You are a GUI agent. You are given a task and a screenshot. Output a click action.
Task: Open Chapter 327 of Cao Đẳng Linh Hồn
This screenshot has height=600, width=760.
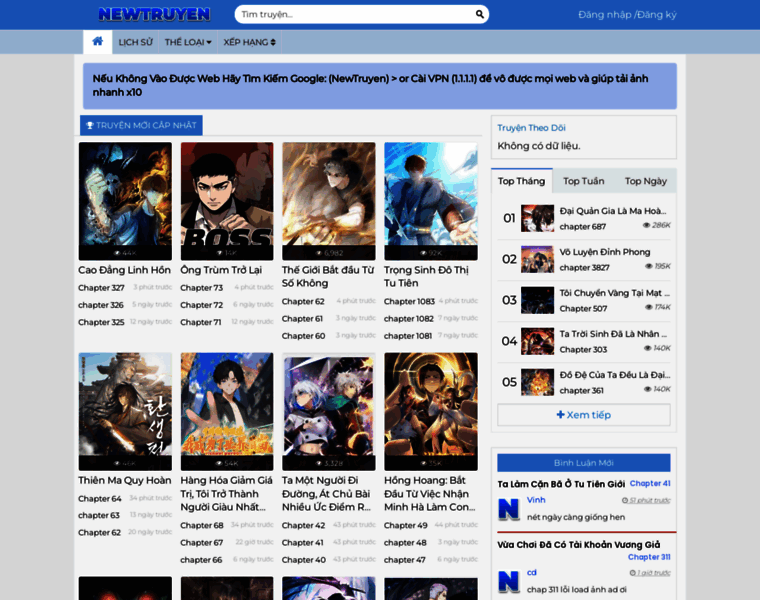101,287
